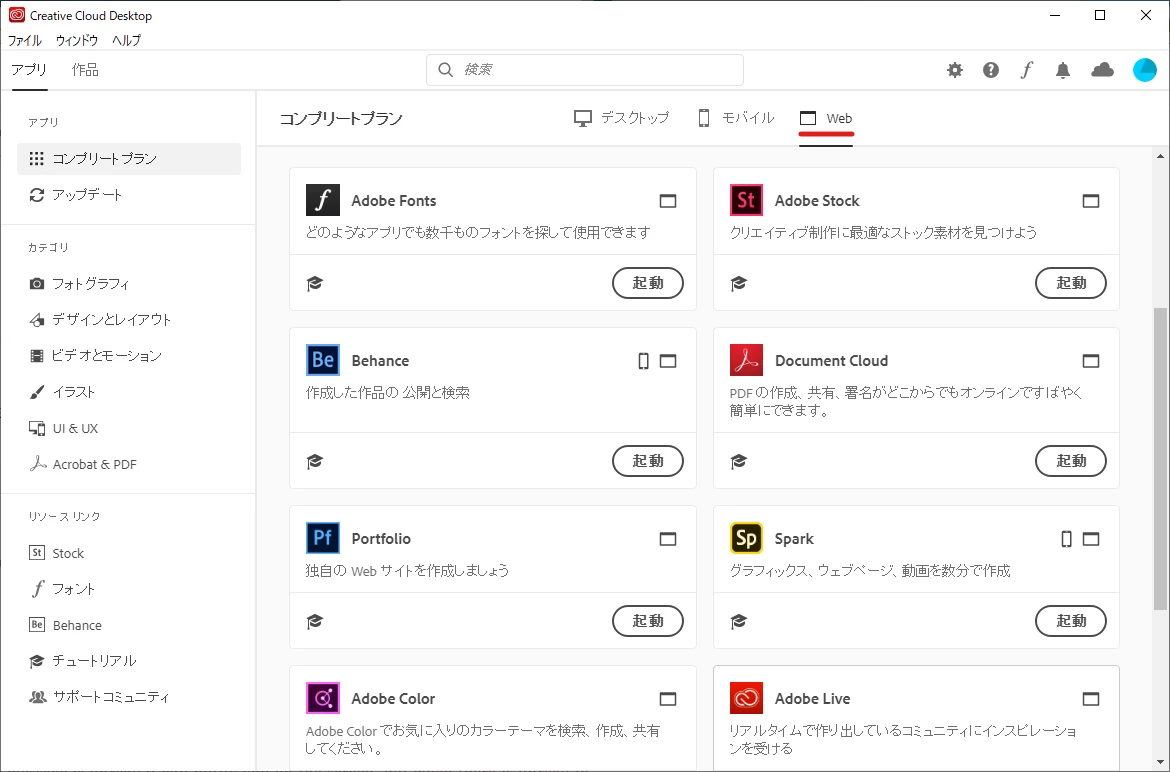
Task: Open the ウィンドウ menu
Action: [x=77, y=40]
